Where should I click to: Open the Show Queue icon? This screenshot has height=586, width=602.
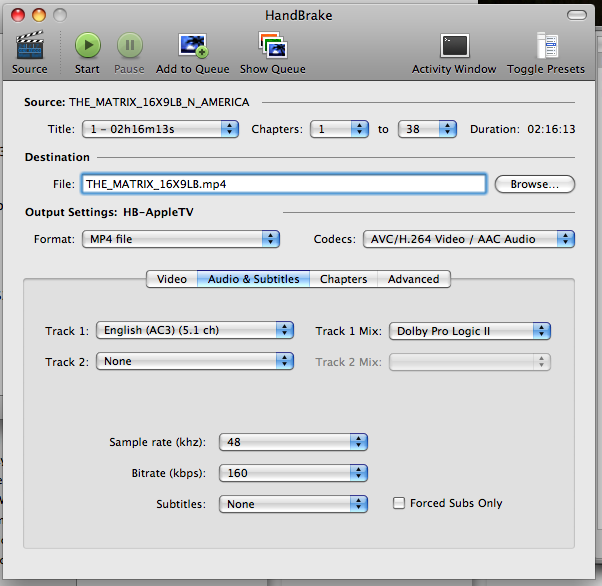273,45
